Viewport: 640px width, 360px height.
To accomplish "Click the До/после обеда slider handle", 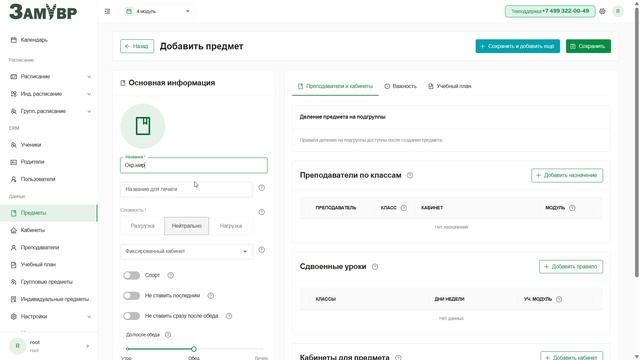I will tap(194, 349).
